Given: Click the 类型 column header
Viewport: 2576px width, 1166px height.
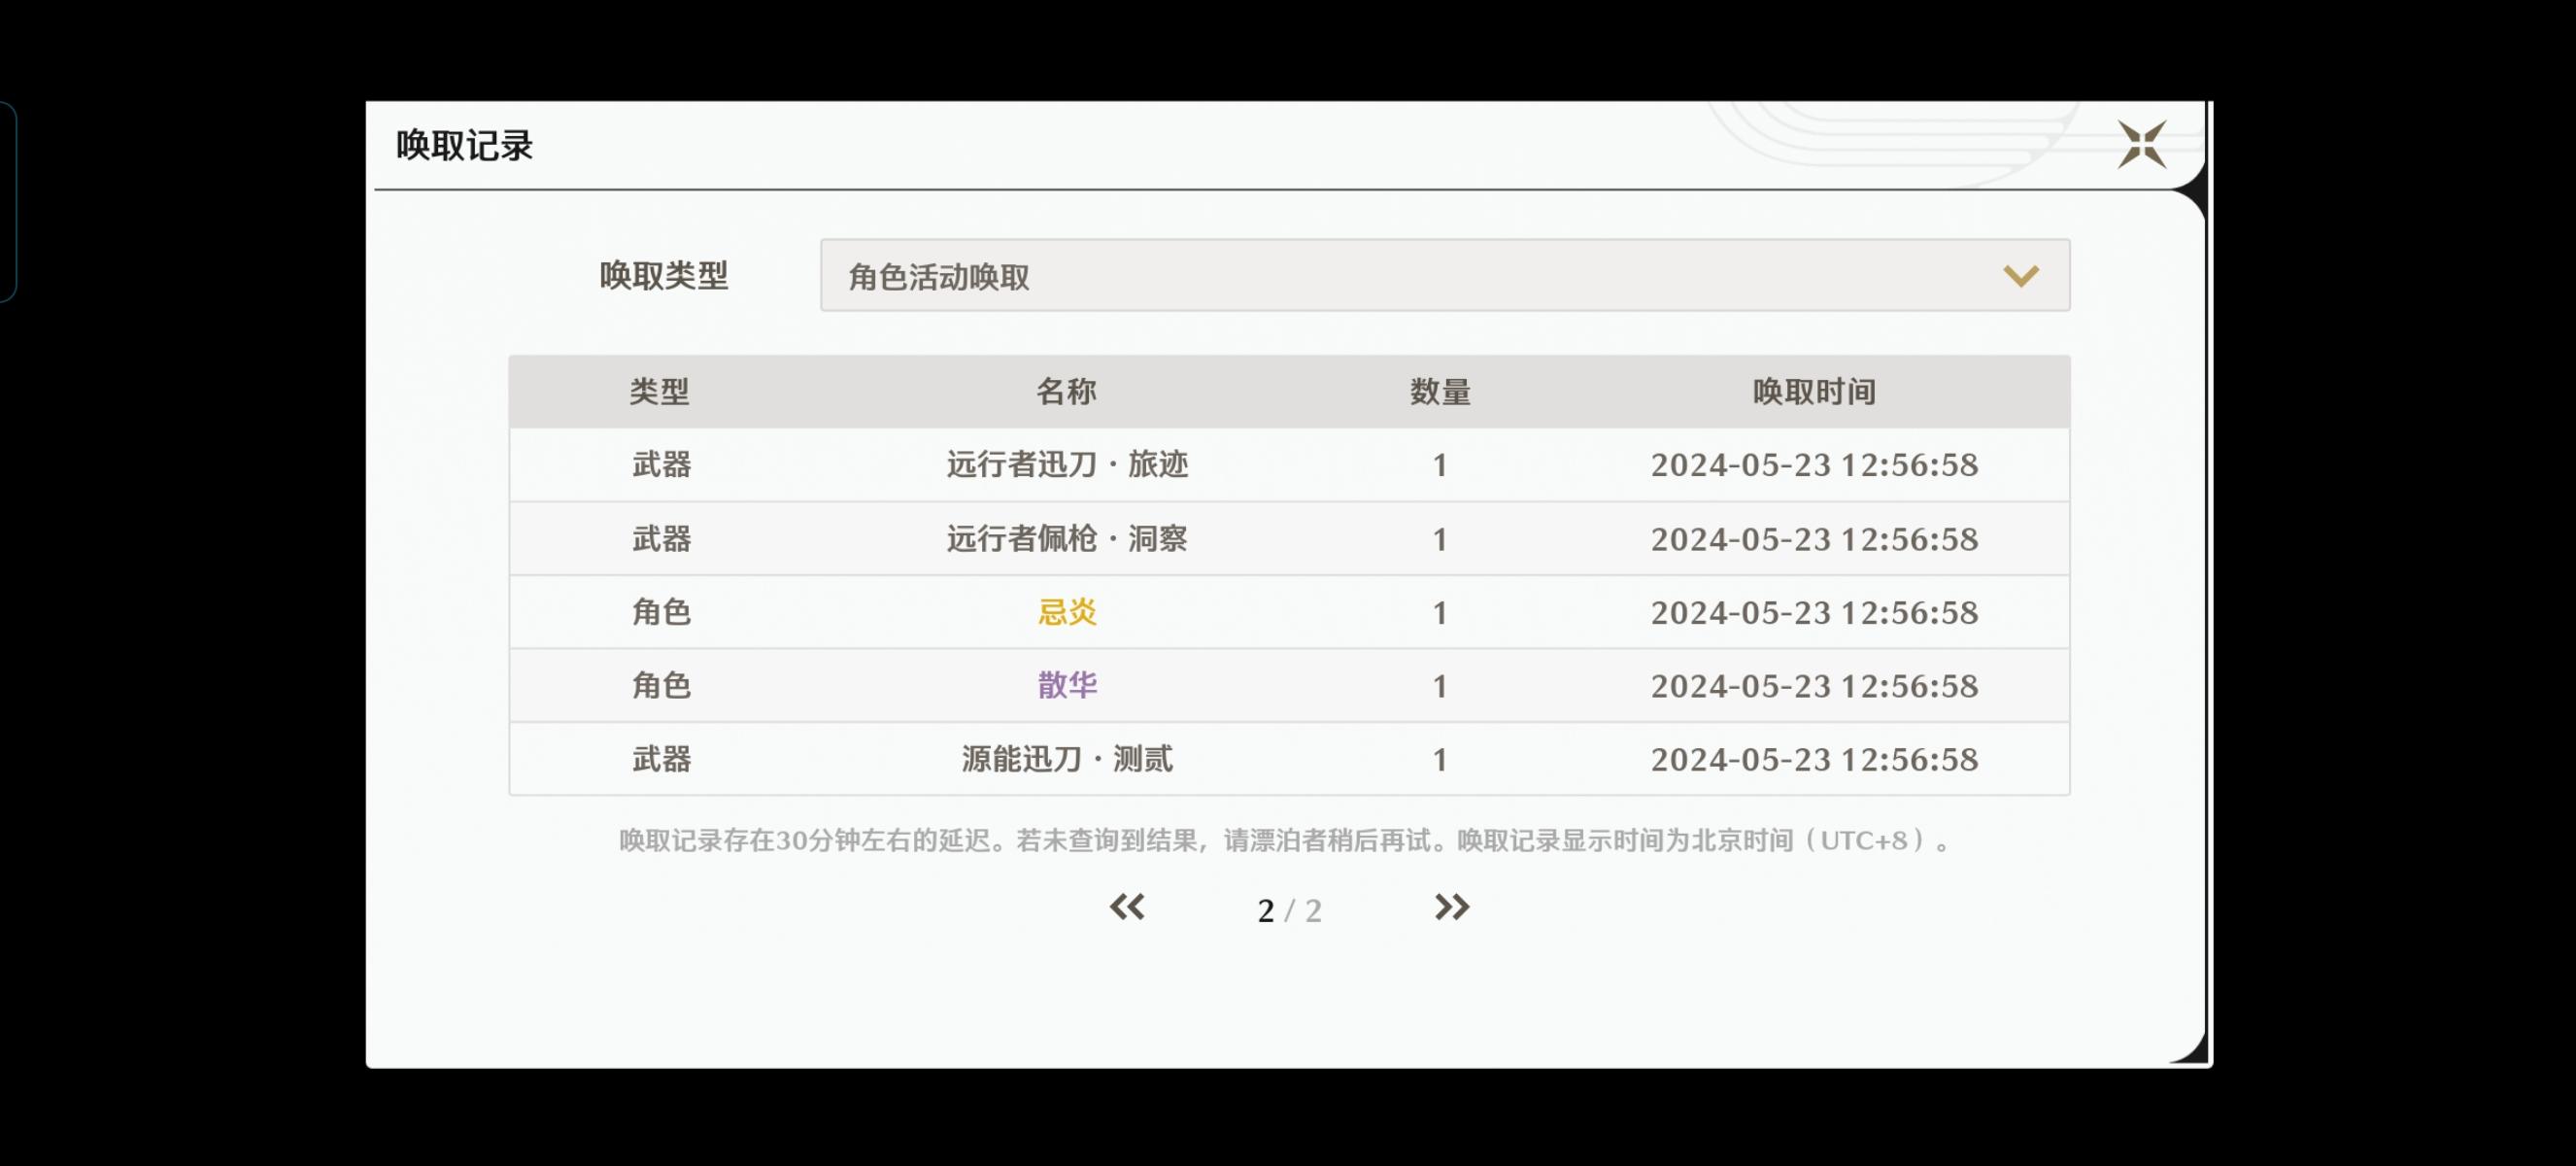Looking at the screenshot, I should 659,392.
